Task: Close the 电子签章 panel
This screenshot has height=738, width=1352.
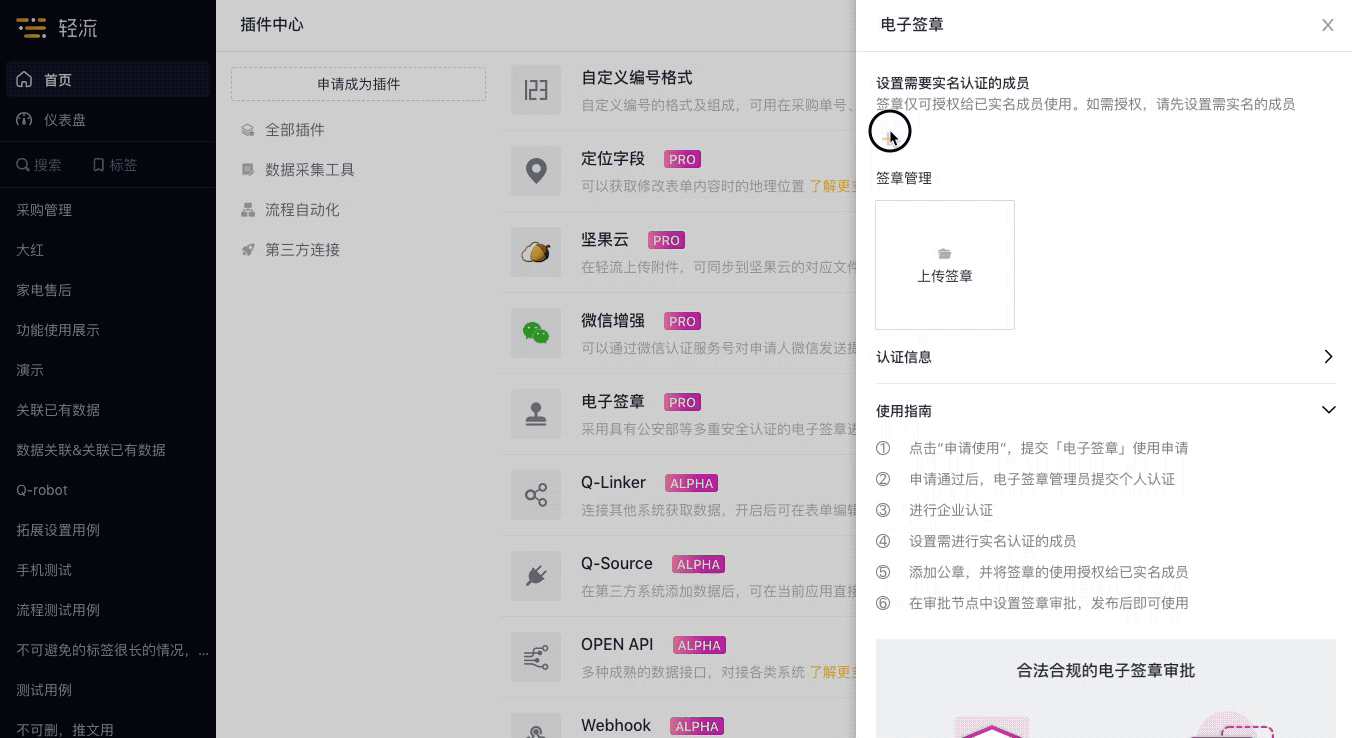Action: point(1328,25)
